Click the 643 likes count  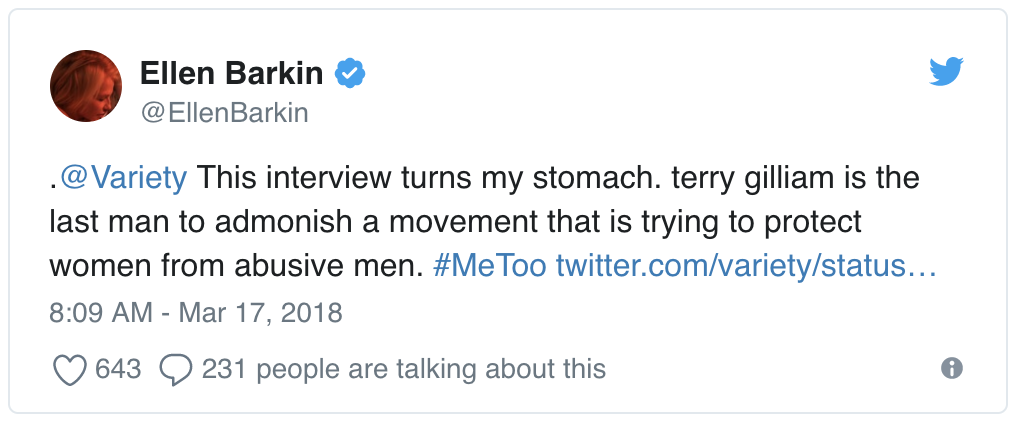pos(118,369)
